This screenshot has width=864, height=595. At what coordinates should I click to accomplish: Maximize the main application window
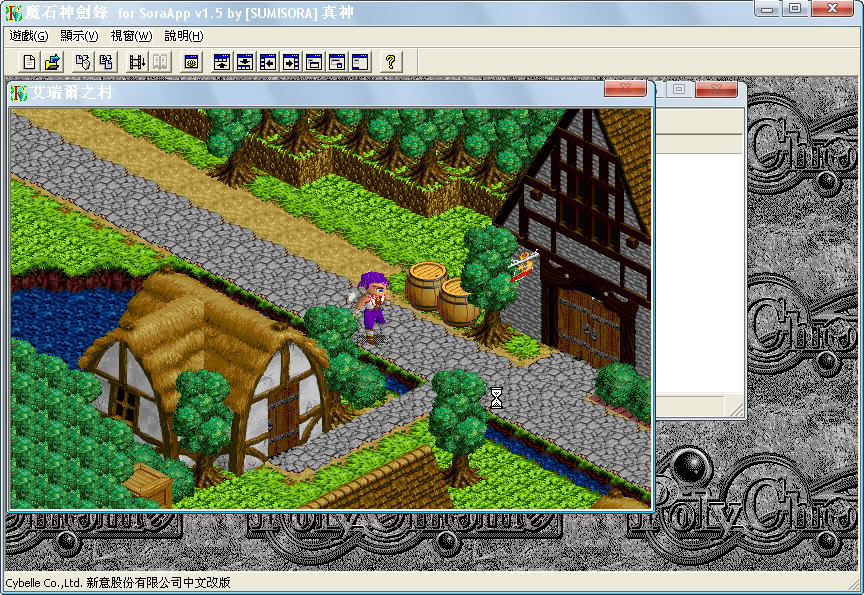[795, 9]
